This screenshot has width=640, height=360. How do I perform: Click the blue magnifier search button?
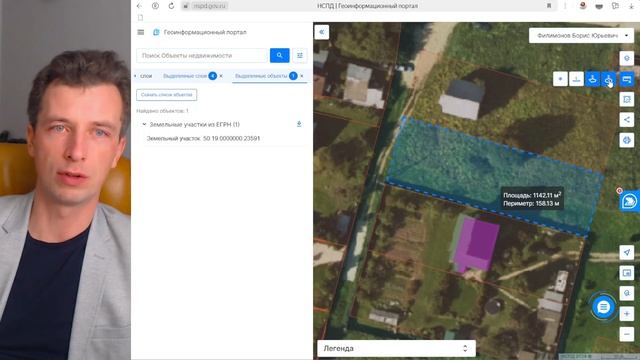(x=280, y=56)
